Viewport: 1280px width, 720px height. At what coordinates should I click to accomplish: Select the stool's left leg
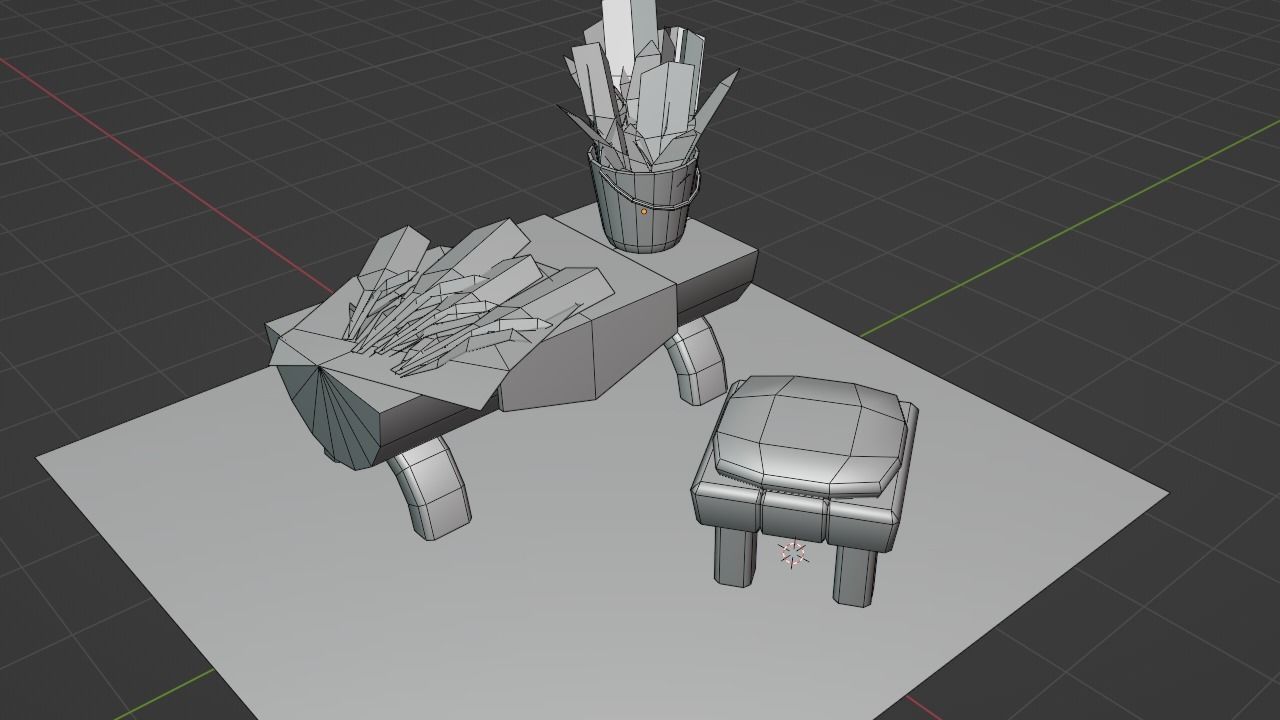pos(735,556)
